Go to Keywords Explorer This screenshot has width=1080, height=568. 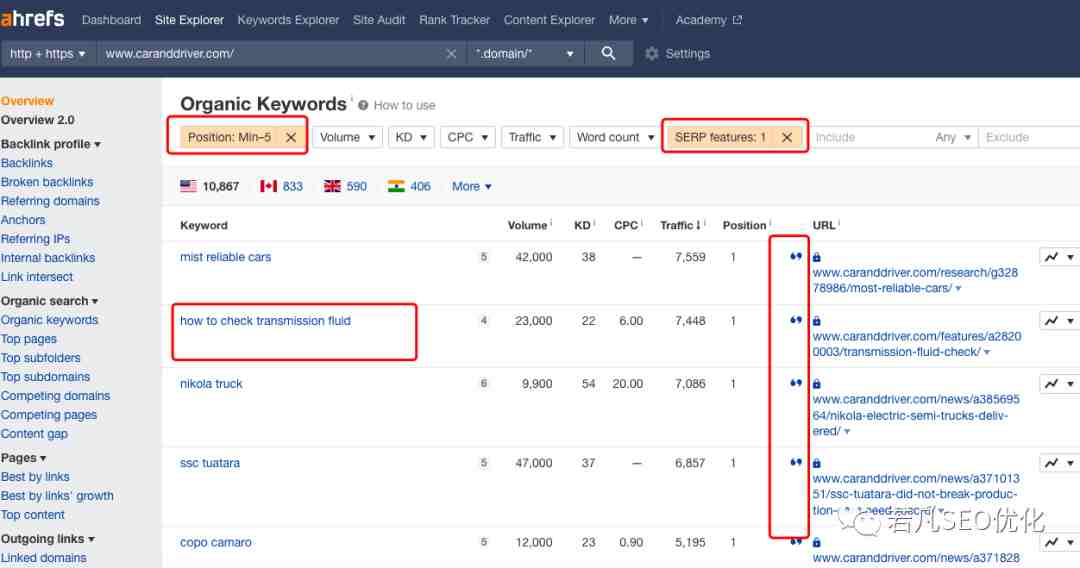point(288,20)
